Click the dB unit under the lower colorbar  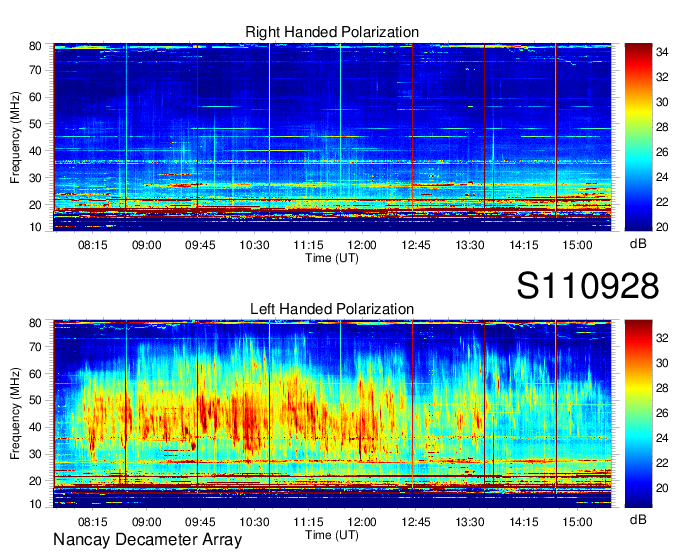pos(638,520)
